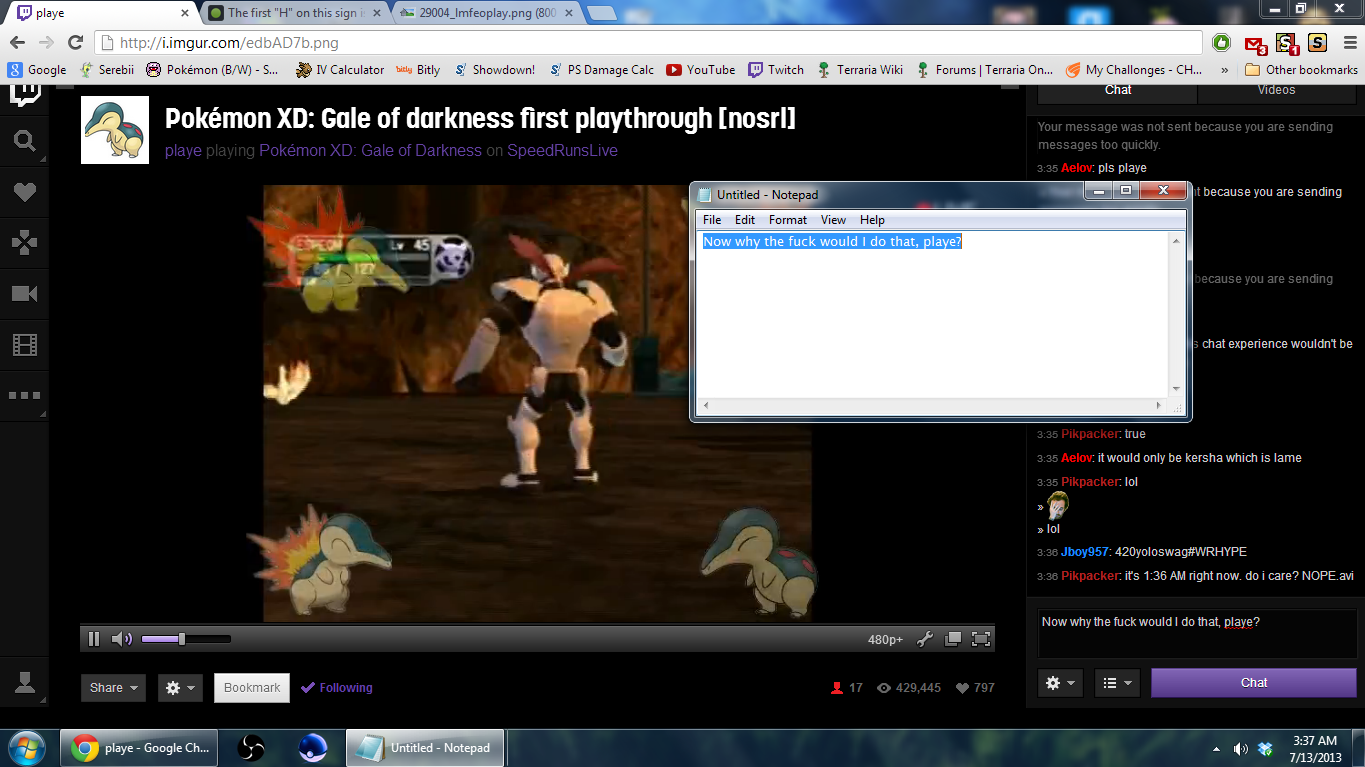Open the stream player settings wrench

(x=925, y=639)
